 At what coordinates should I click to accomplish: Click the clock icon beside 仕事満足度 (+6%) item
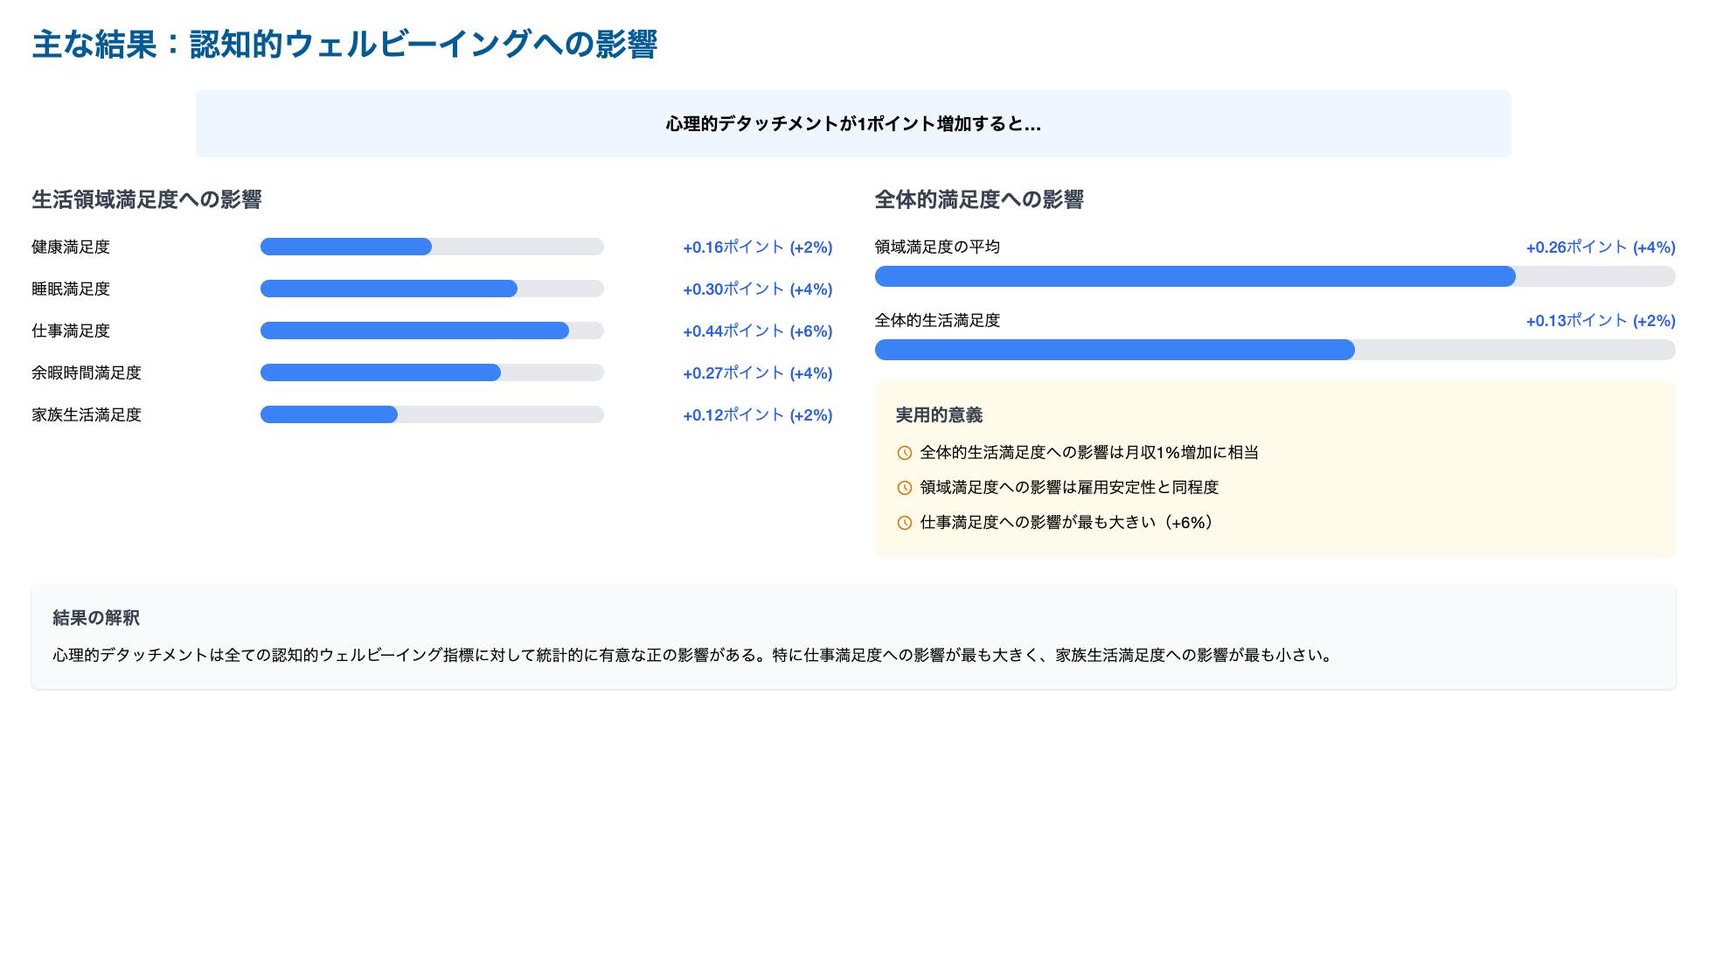[x=904, y=523]
